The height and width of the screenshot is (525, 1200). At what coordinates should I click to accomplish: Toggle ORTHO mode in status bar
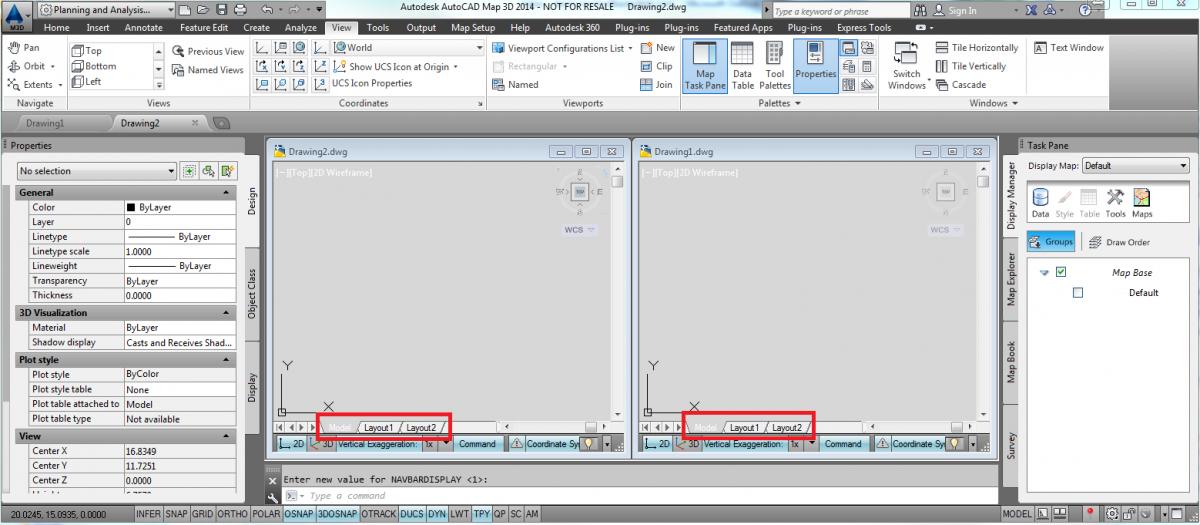233,514
